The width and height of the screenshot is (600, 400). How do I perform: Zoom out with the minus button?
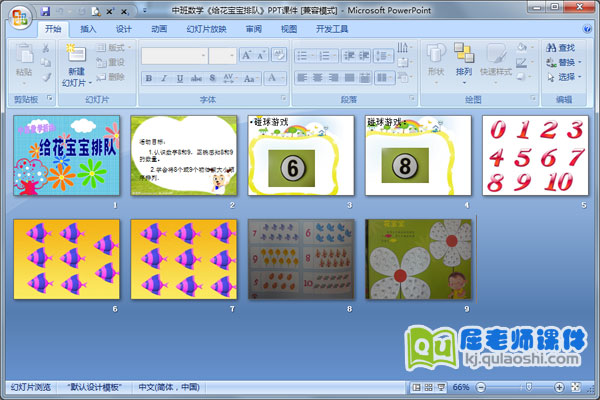tap(481, 387)
